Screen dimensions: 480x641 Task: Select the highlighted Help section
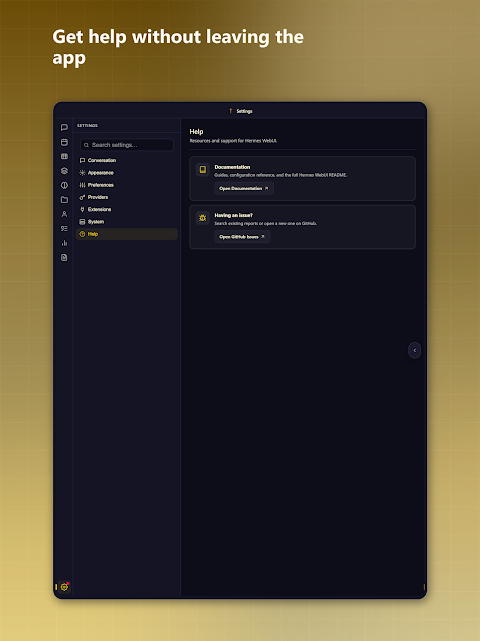click(x=127, y=234)
